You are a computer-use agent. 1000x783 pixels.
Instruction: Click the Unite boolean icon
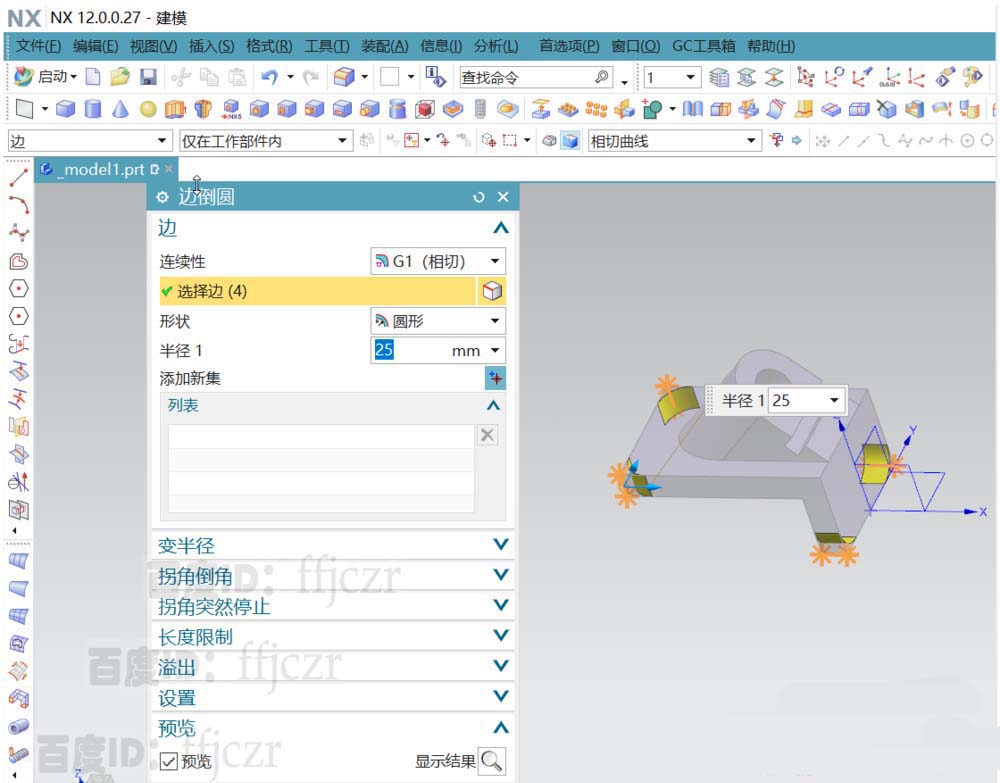point(651,109)
